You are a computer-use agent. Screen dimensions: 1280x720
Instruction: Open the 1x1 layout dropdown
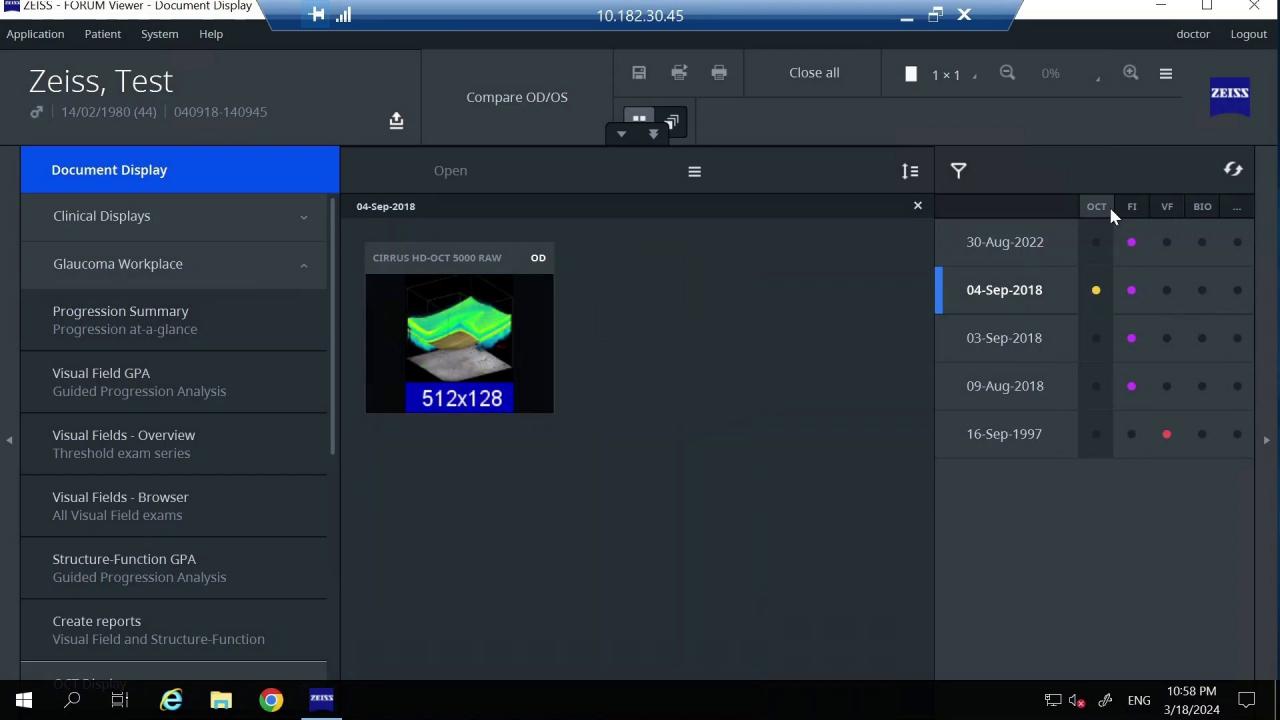[x=946, y=73]
